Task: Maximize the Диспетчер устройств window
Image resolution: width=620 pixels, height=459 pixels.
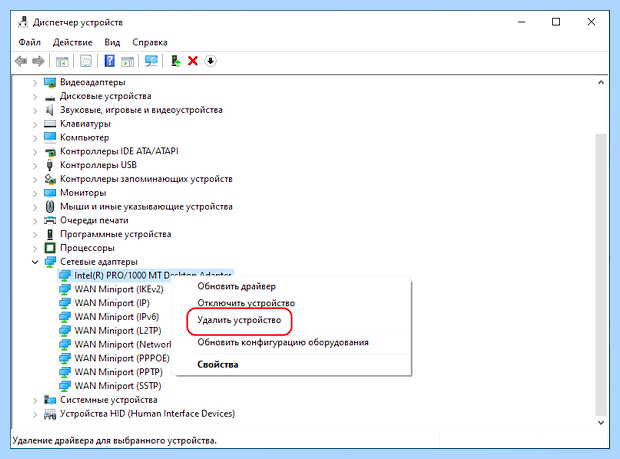Action: [556, 22]
